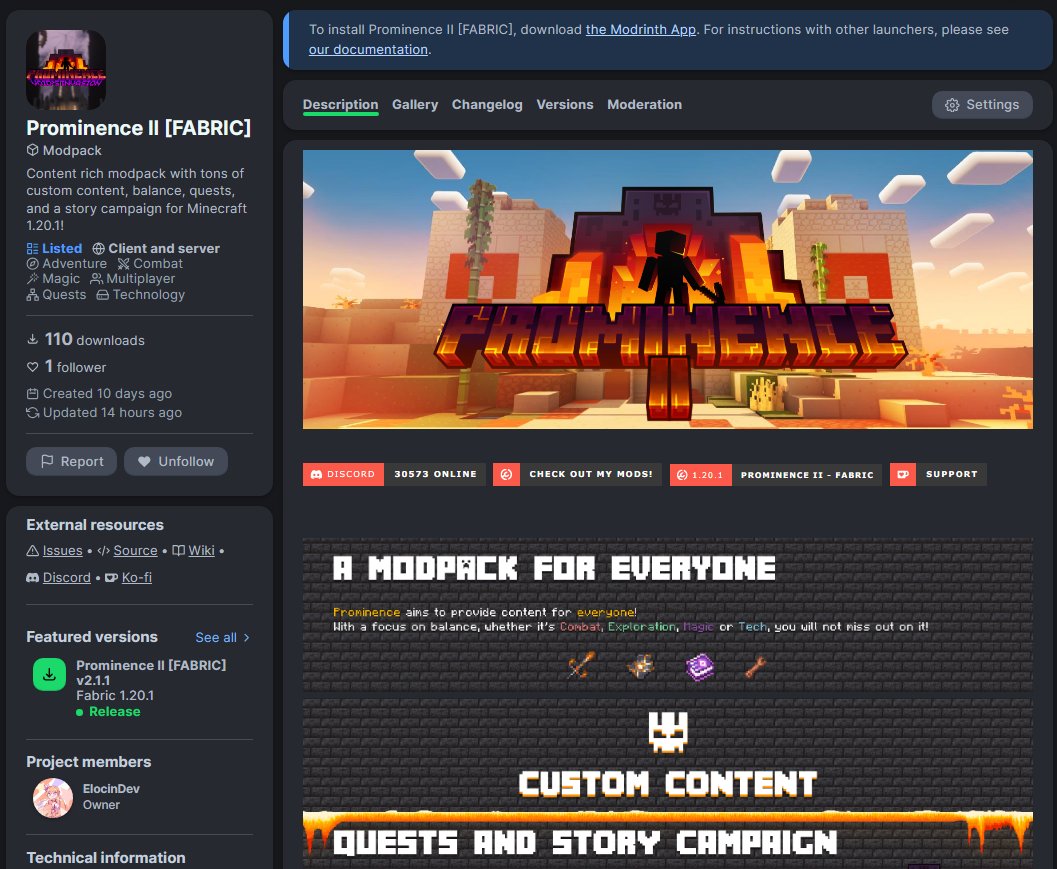1057x869 pixels.
Task: Click the globe icon for Client and server
Action: tap(98, 248)
